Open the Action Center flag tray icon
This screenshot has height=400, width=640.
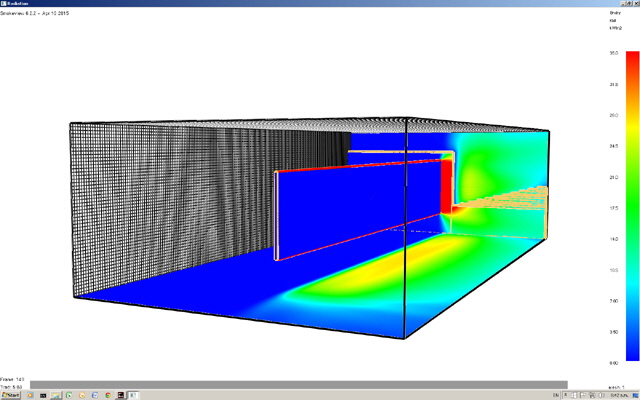coord(582,395)
